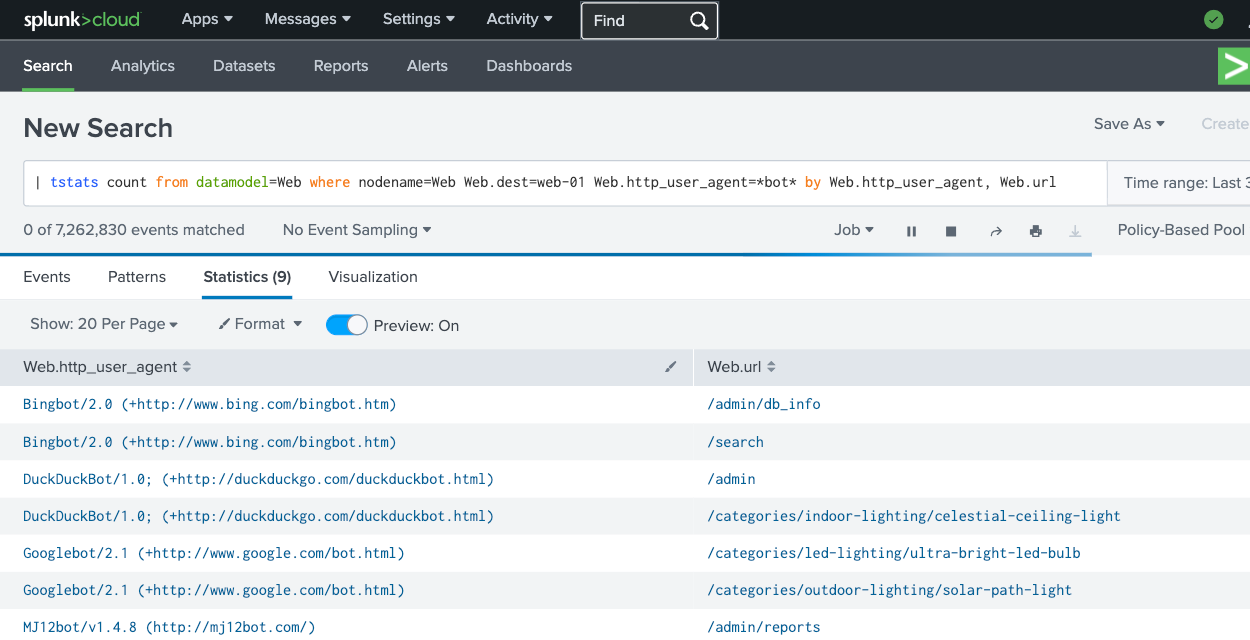Open the Googlebot/2.1 user agent link
The height and width of the screenshot is (640, 1250).
(213, 552)
